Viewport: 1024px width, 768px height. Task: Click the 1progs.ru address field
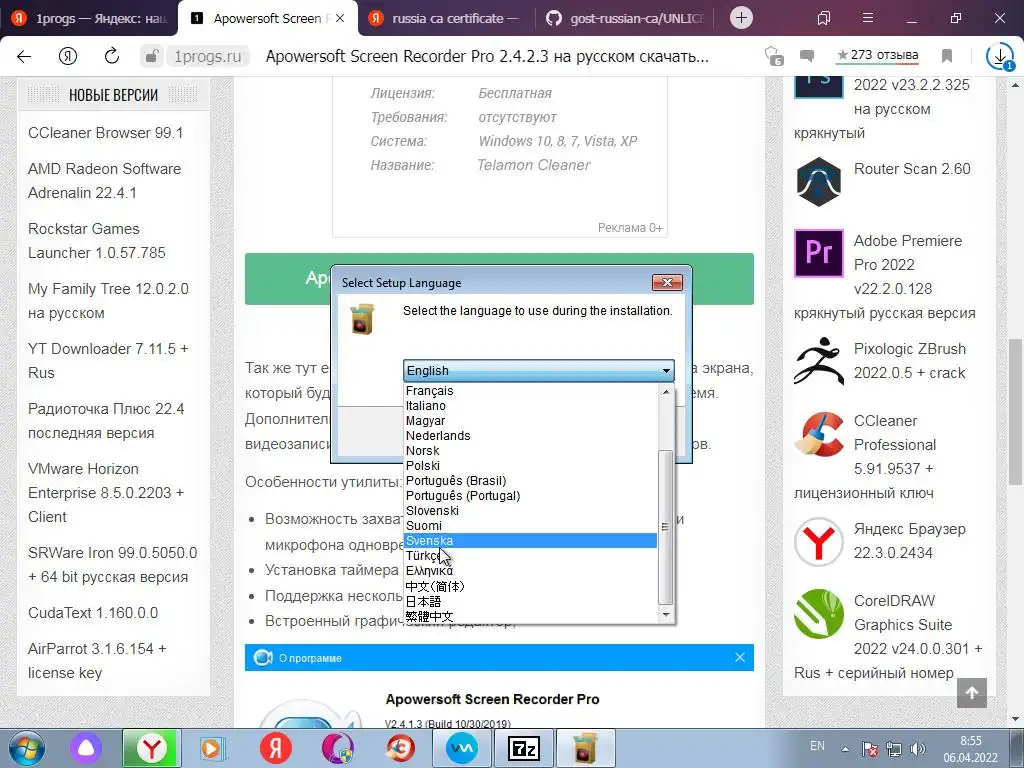pyautogui.click(x=208, y=56)
